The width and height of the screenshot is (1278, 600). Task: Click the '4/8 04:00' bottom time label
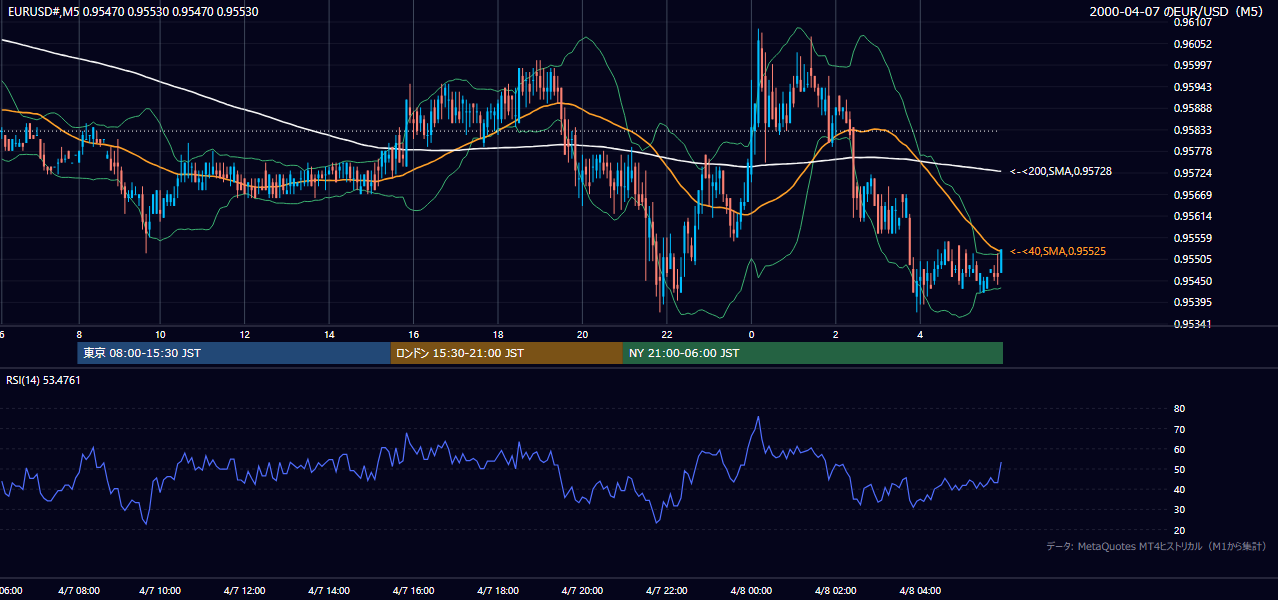point(921,591)
